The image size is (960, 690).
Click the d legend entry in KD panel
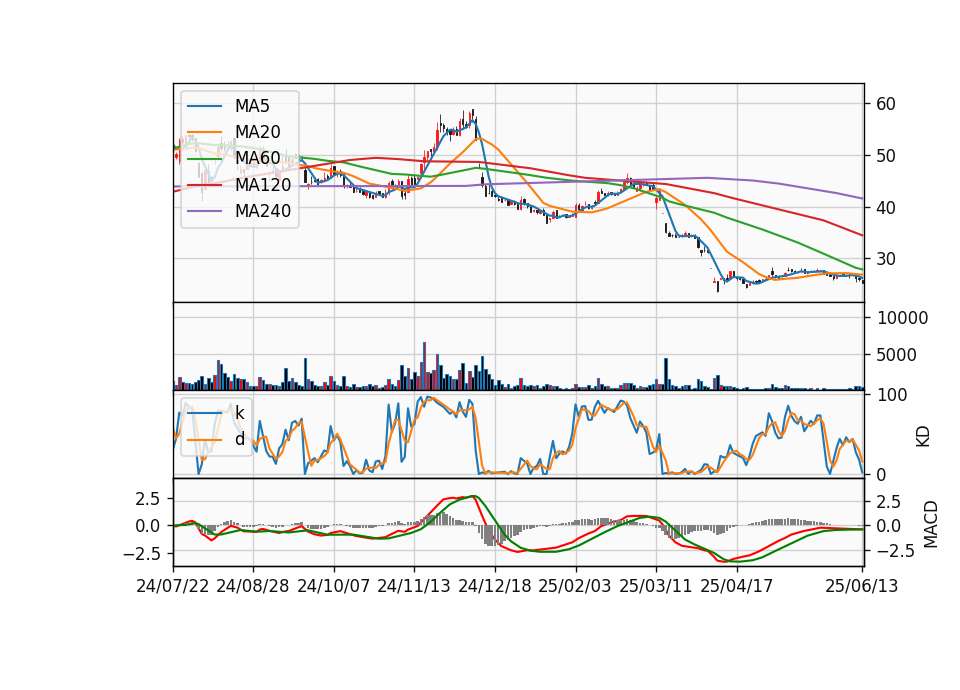pos(240,439)
